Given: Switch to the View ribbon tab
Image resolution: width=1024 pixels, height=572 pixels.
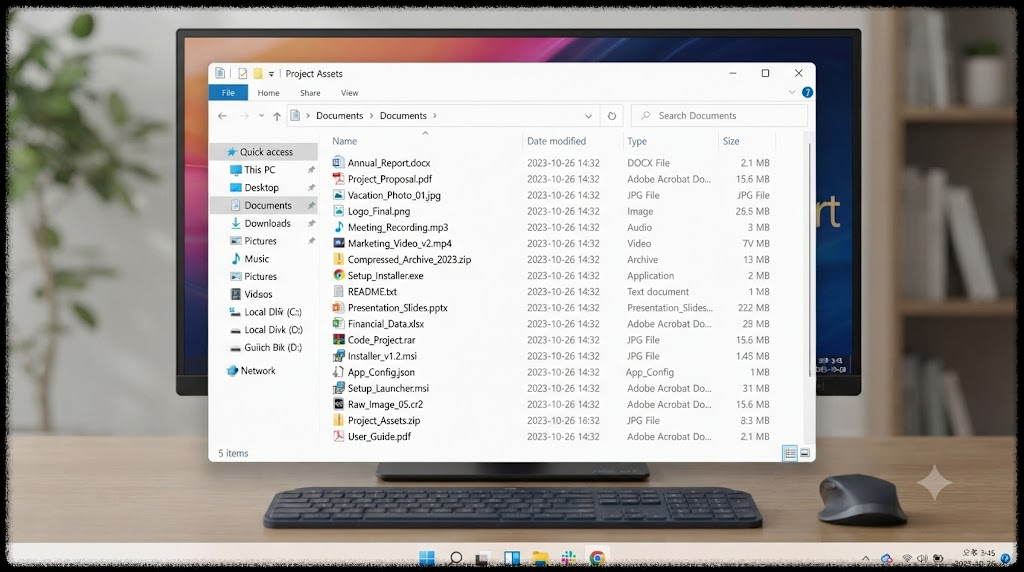Looking at the screenshot, I should (349, 93).
